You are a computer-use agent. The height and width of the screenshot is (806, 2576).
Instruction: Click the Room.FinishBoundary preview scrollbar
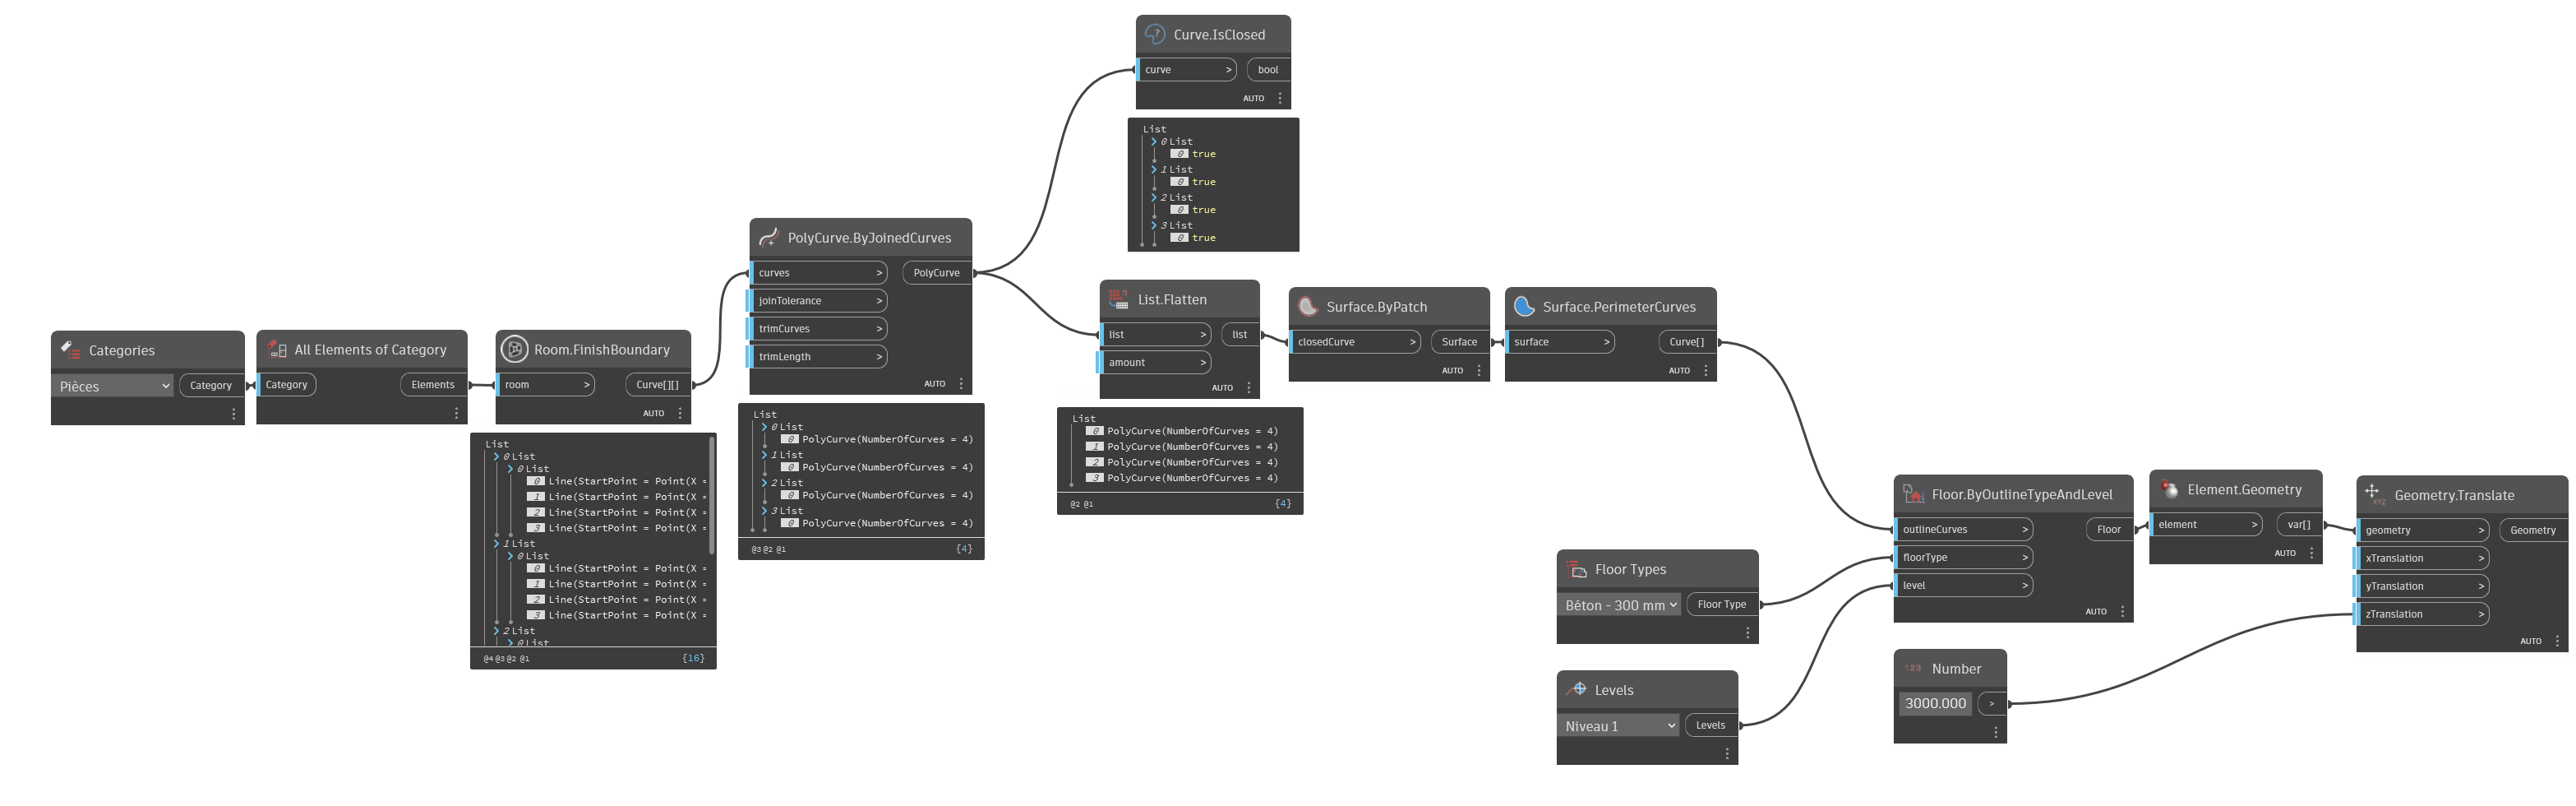point(712,496)
